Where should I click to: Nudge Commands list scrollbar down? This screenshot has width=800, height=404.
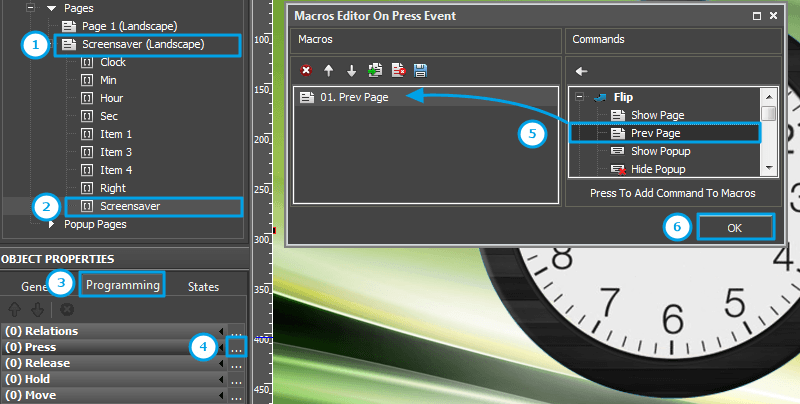point(769,168)
